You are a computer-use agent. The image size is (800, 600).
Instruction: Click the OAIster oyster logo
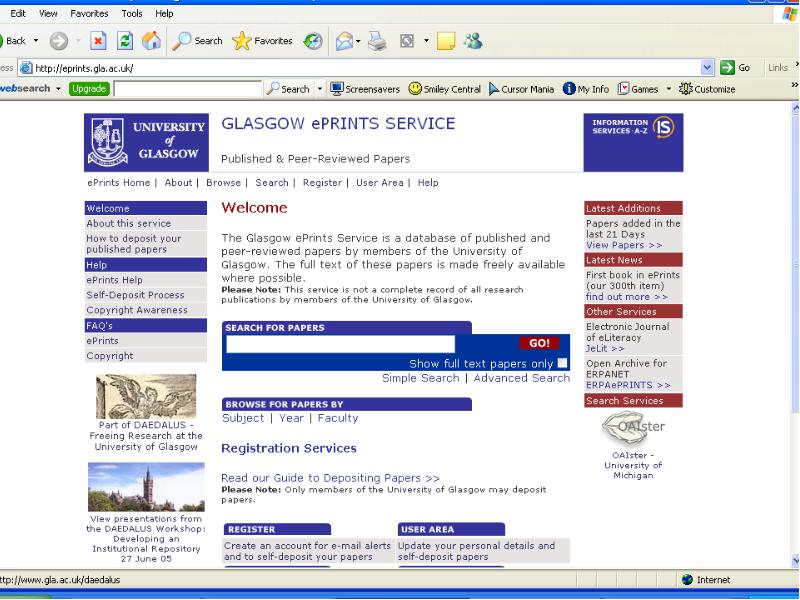[x=633, y=428]
